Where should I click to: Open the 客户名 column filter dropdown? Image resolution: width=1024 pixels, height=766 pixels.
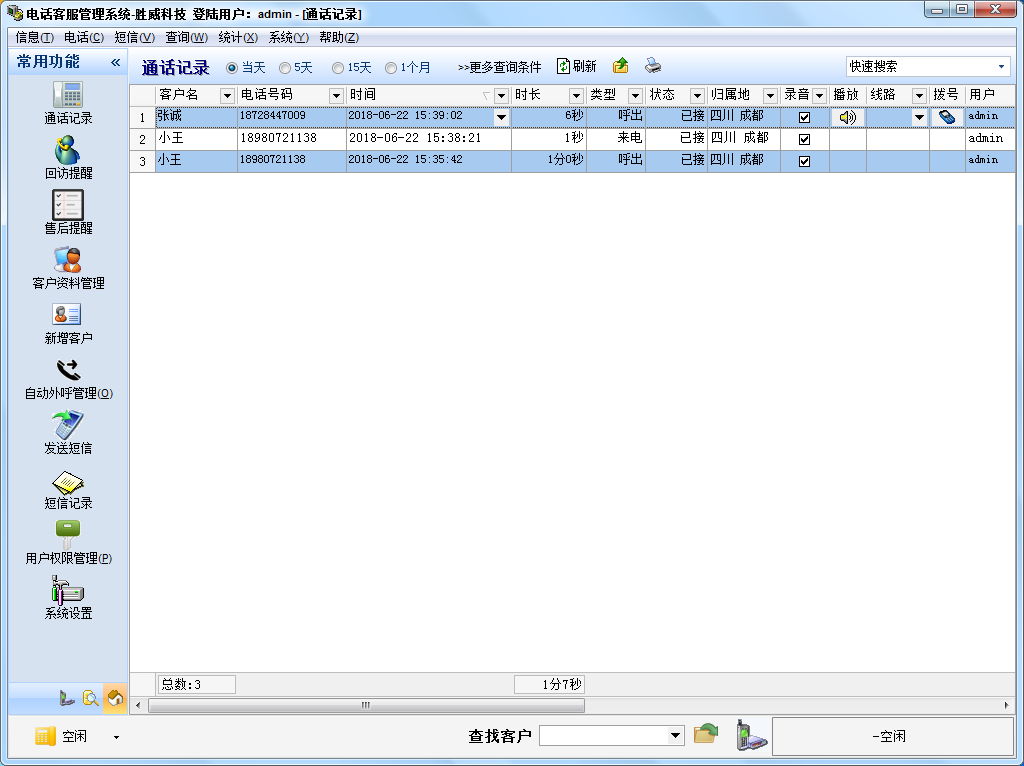click(227, 95)
